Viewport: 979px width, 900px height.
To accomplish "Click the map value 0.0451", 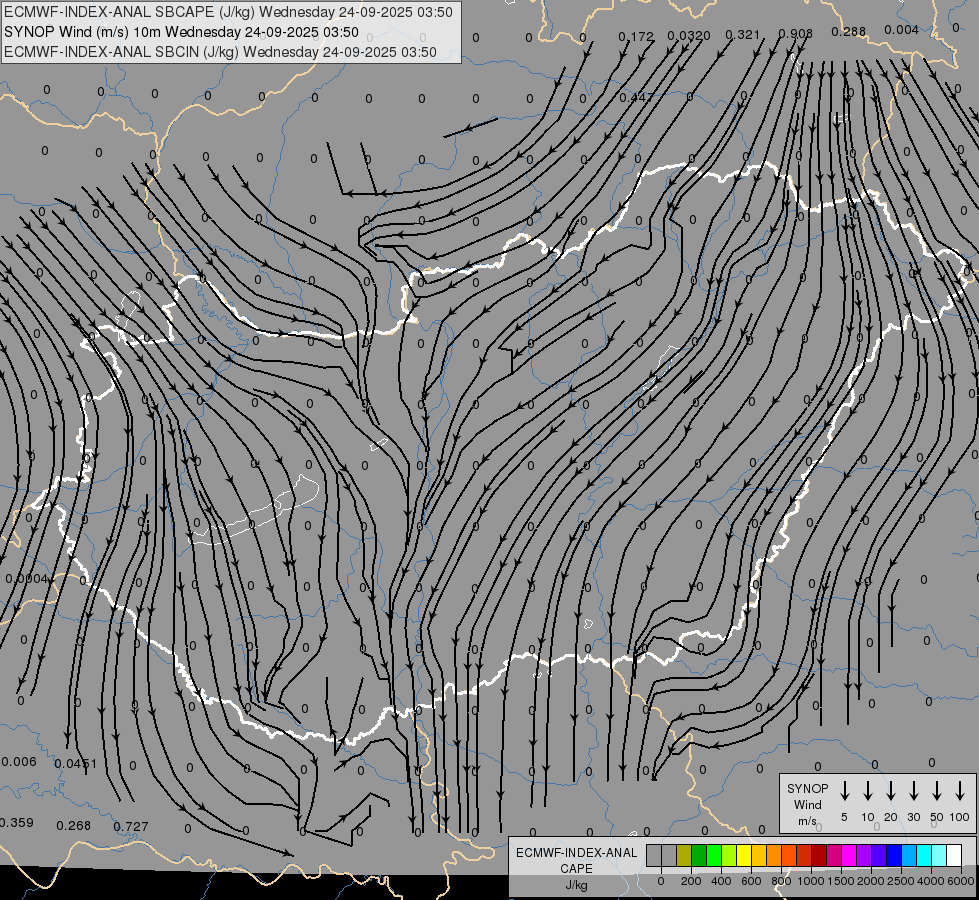I will [76, 764].
